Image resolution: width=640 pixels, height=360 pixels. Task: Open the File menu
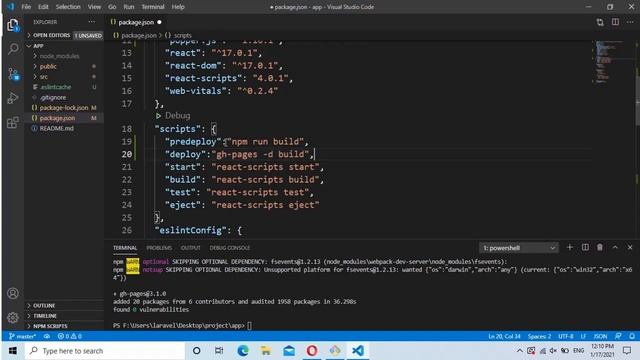tap(26, 7)
